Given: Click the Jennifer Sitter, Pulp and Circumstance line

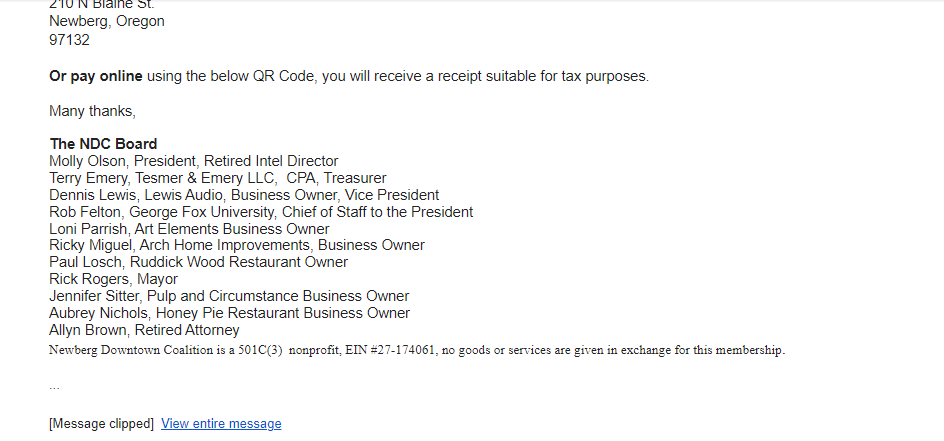Looking at the screenshot, I should pyautogui.click(x=229, y=296).
